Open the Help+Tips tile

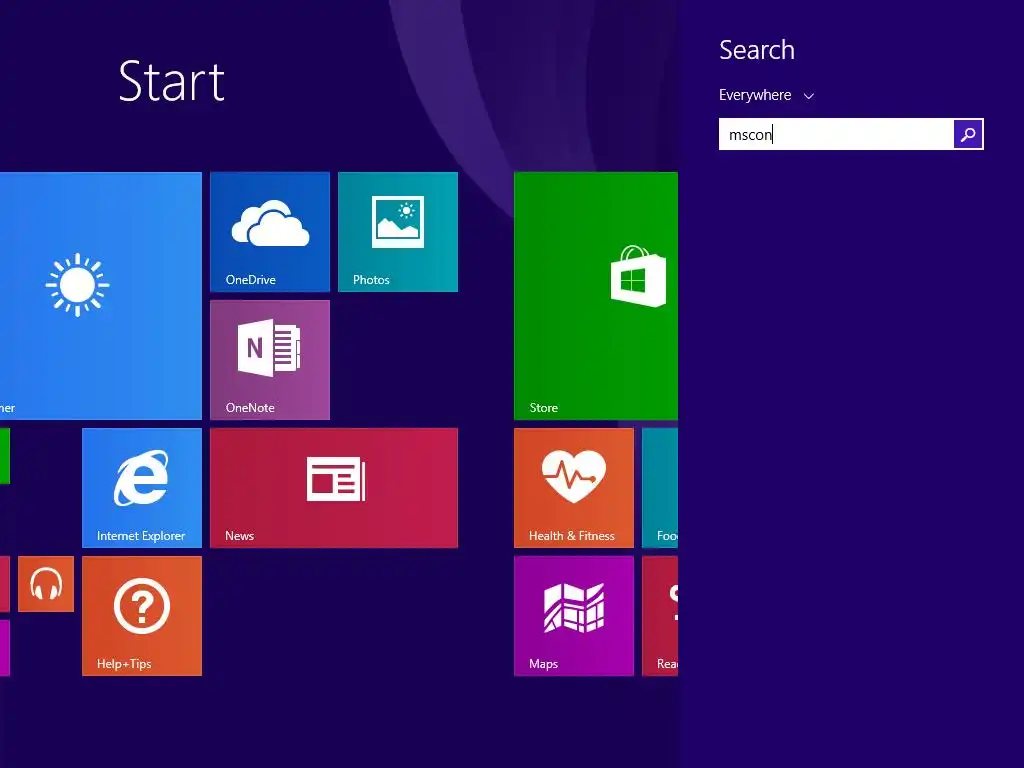tap(142, 616)
